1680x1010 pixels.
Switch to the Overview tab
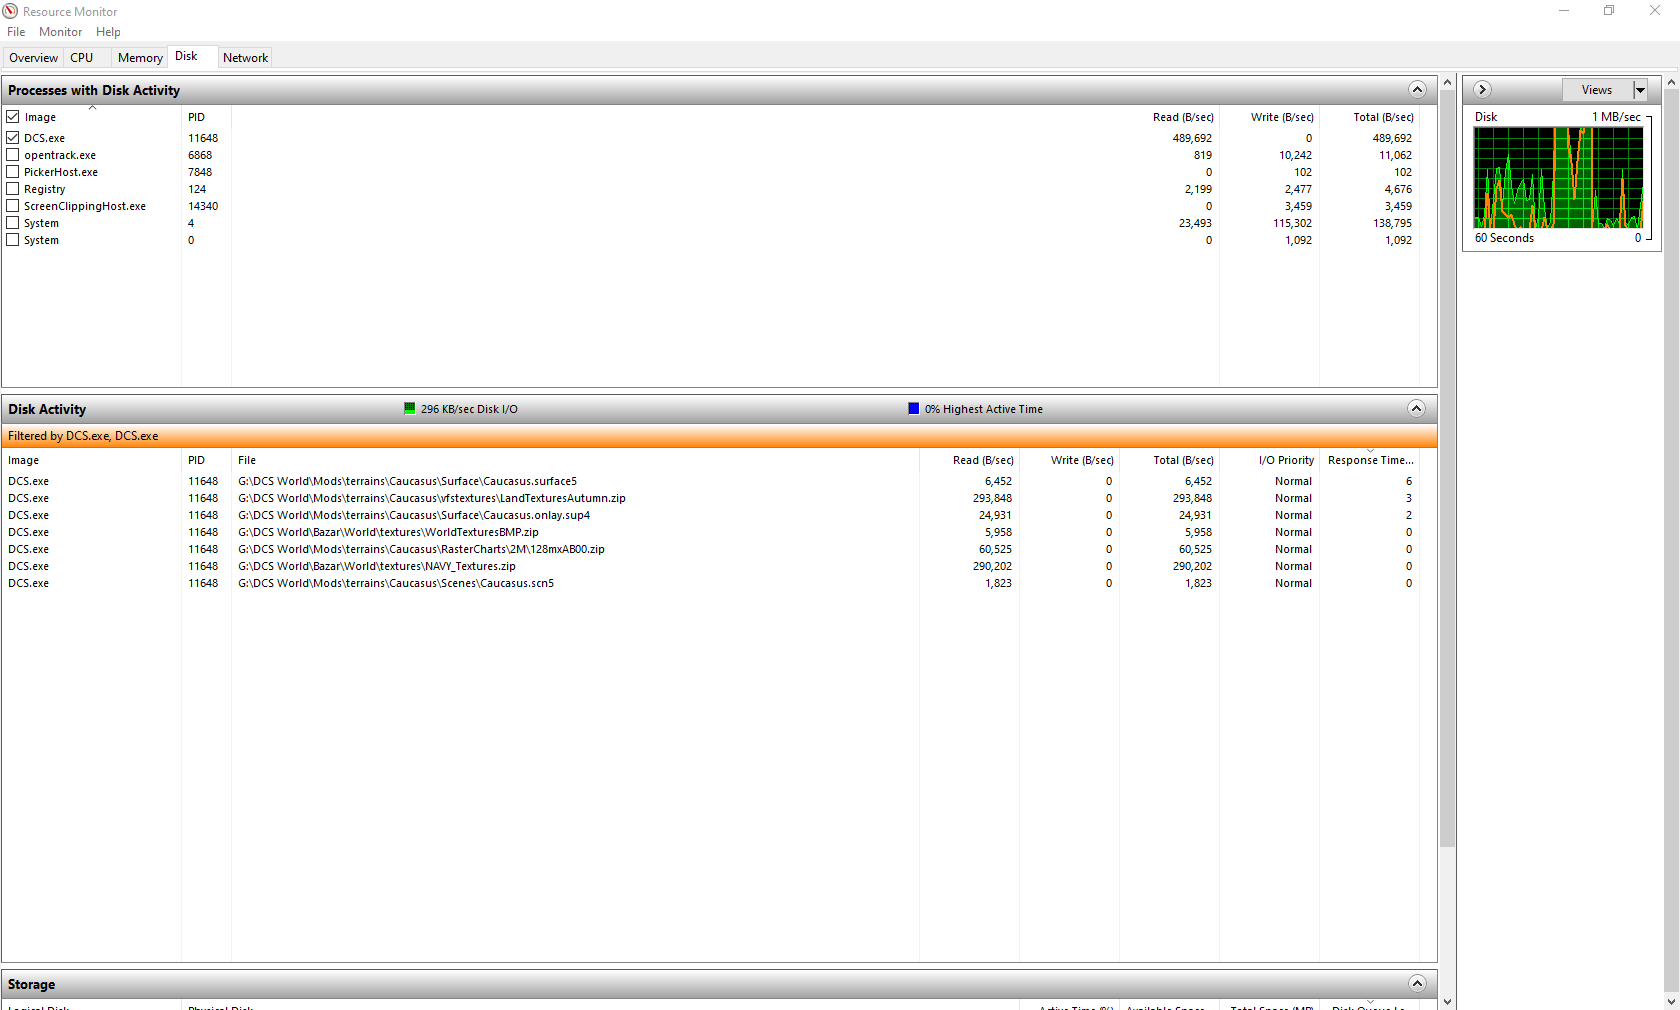pyautogui.click(x=33, y=58)
